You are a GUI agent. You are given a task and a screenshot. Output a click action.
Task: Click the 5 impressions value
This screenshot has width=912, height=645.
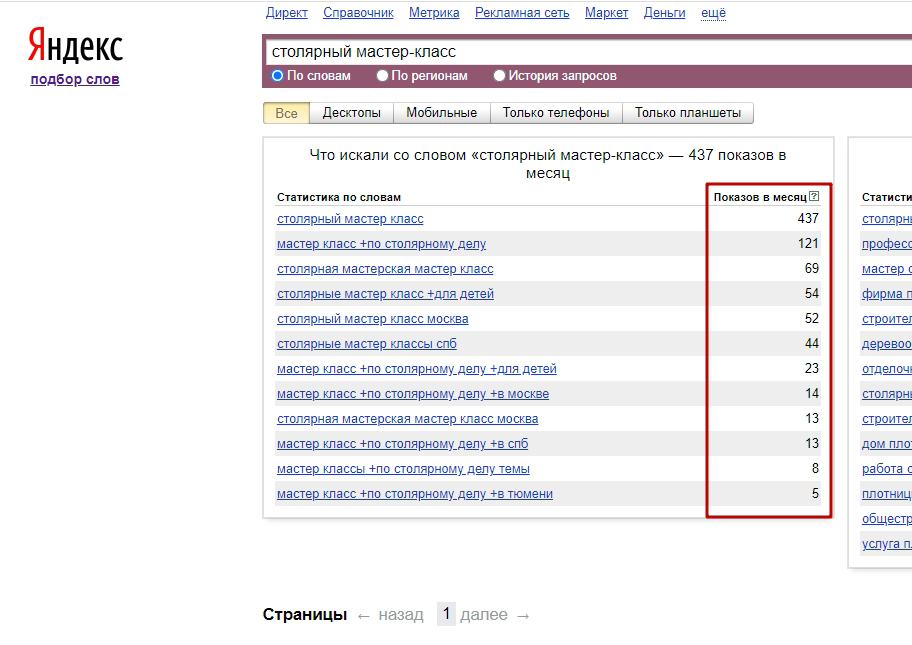click(x=815, y=494)
